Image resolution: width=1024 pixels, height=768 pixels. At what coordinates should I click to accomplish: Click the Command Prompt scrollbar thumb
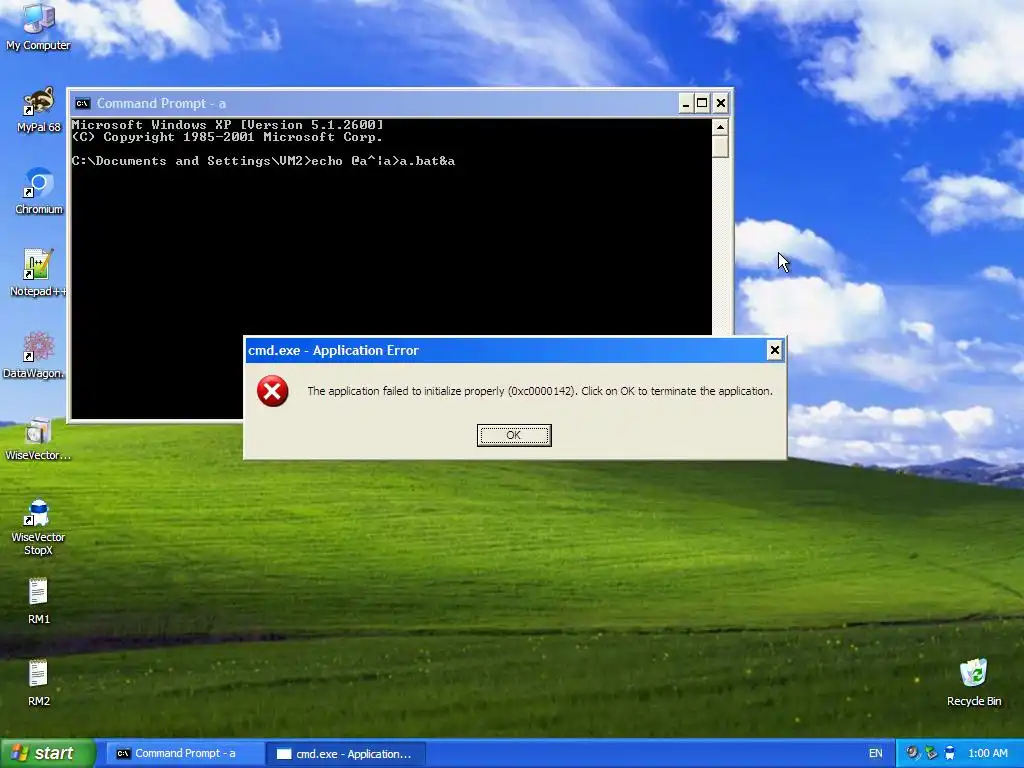click(x=720, y=146)
